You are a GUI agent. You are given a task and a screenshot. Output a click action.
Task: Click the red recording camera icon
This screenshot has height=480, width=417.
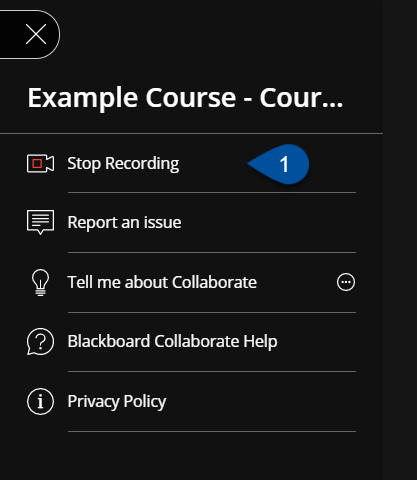[40, 163]
